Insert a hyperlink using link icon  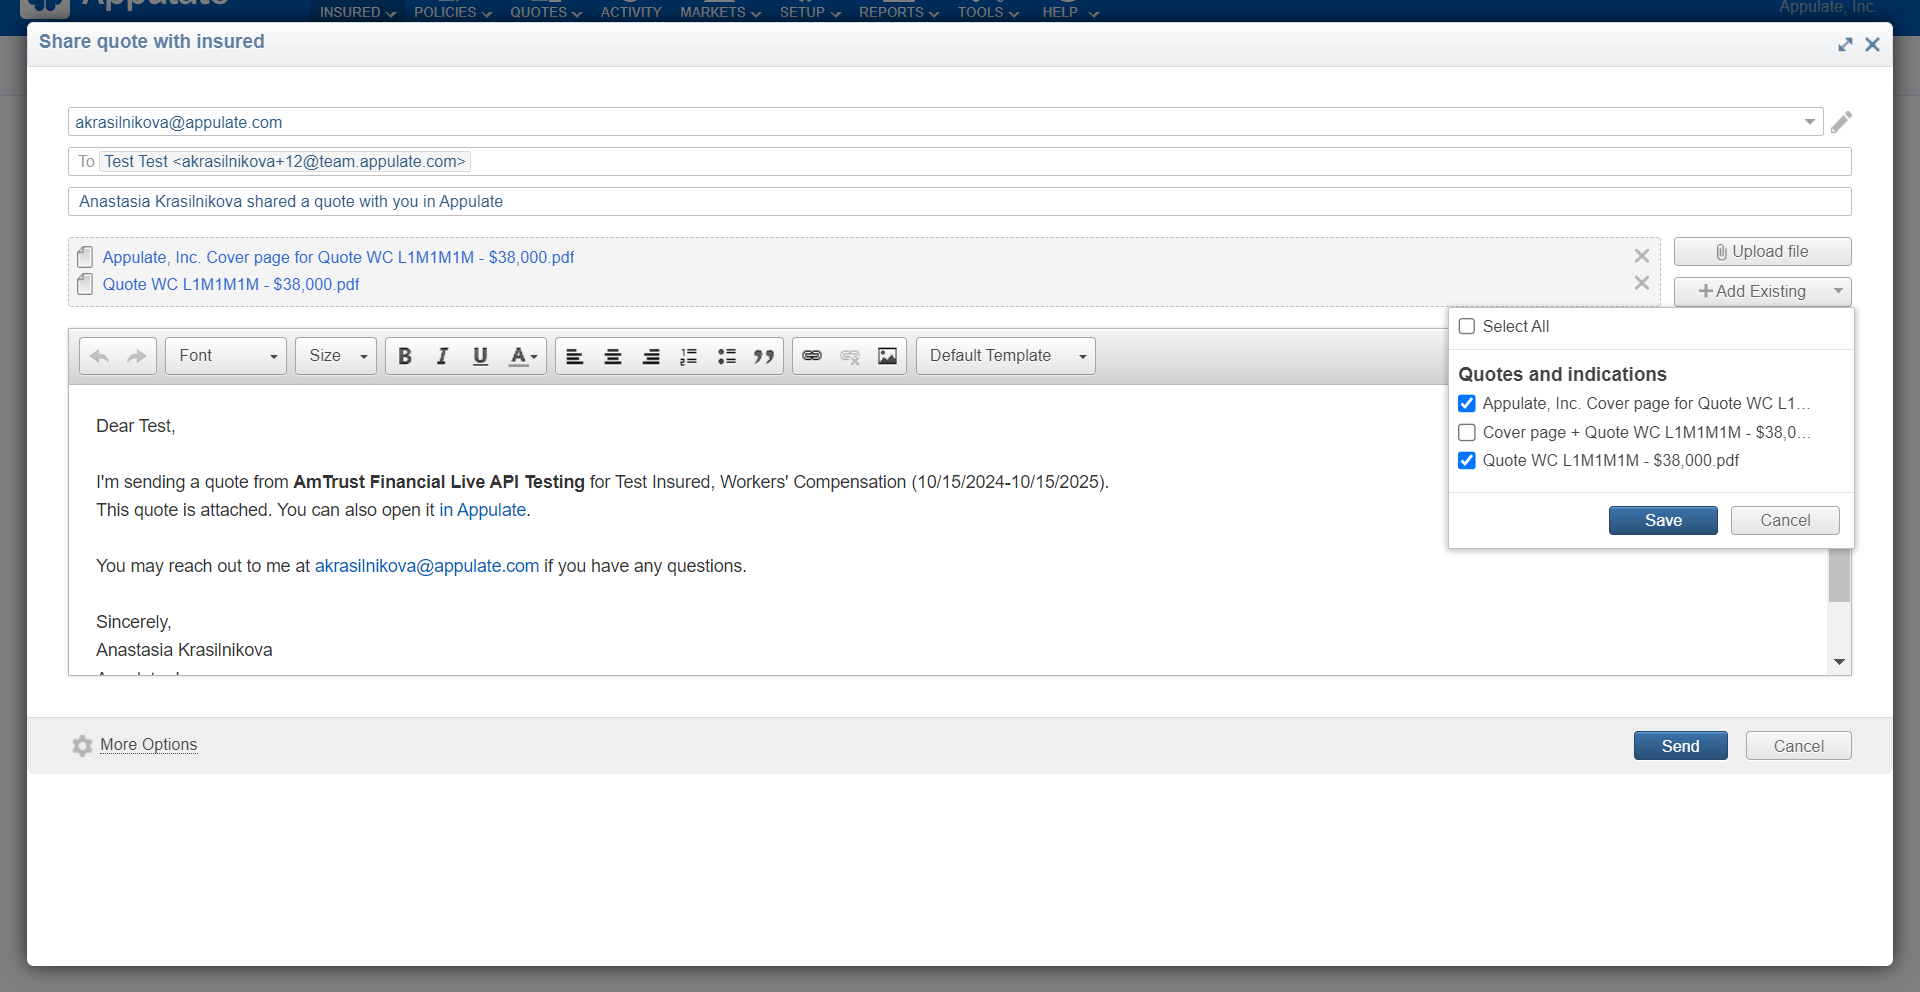point(812,356)
